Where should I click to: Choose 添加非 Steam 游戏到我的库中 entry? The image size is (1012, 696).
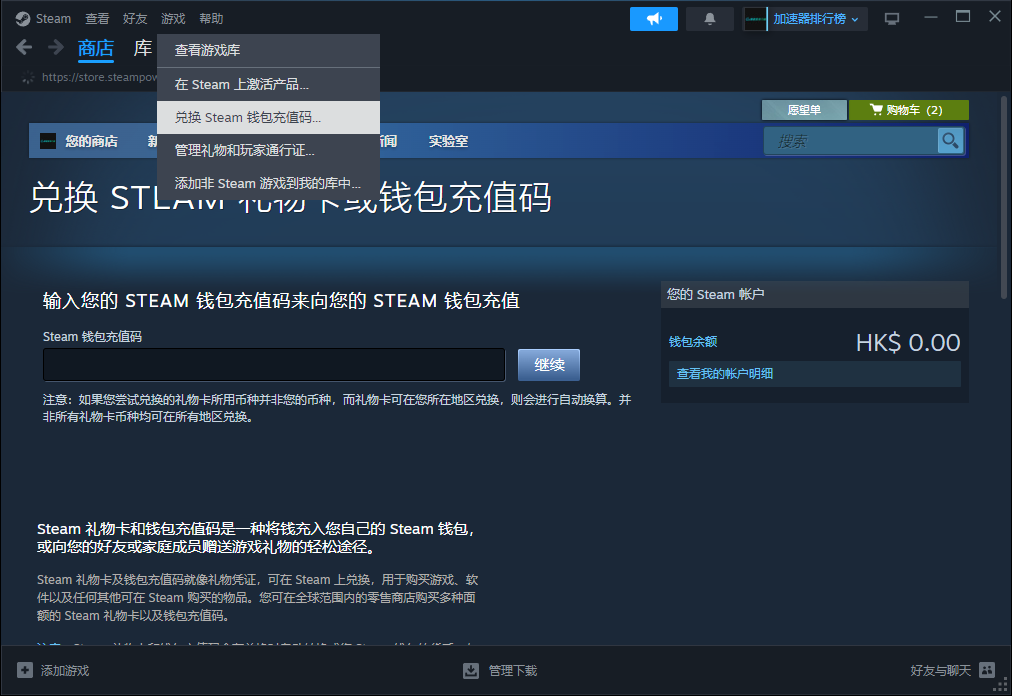[268, 183]
